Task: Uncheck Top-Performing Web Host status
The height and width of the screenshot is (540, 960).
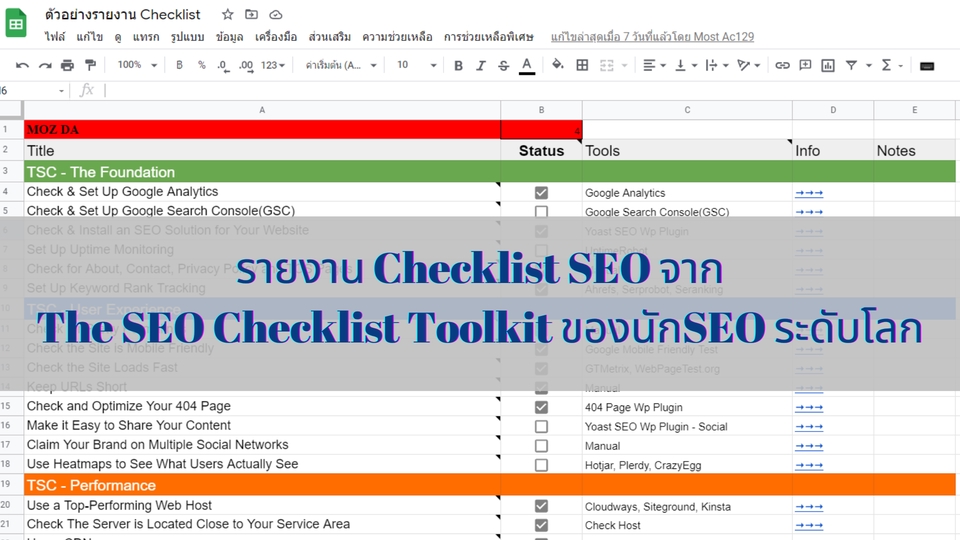Action: [541, 506]
